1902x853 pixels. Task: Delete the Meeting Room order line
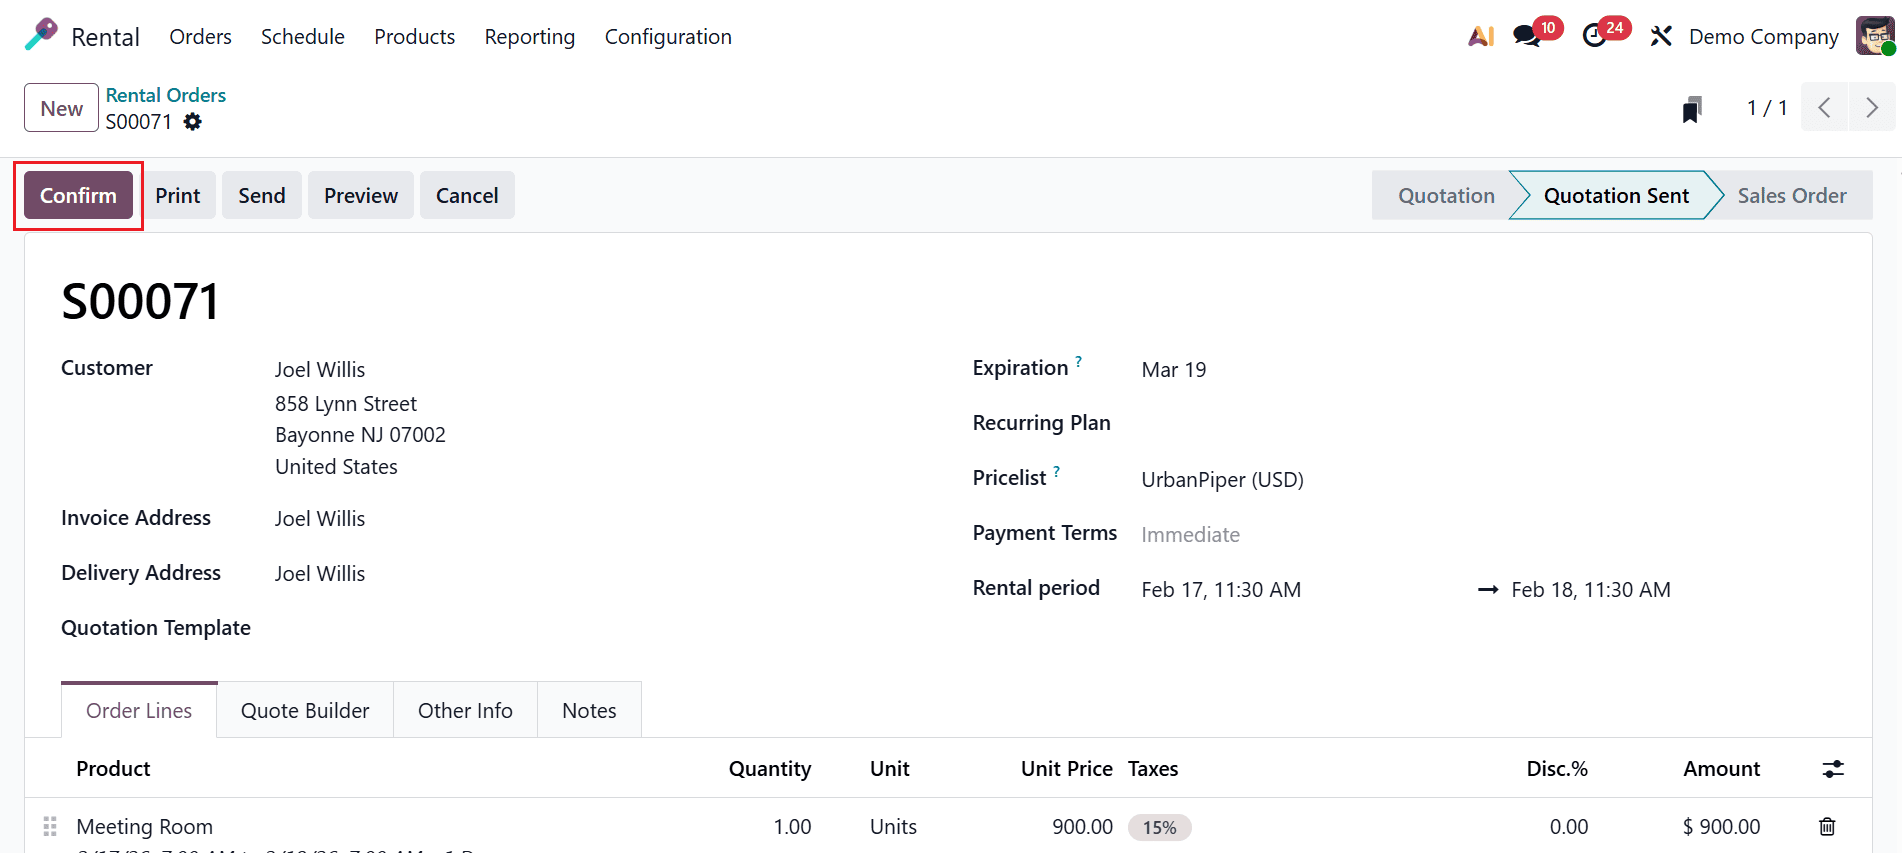[x=1827, y=826]
